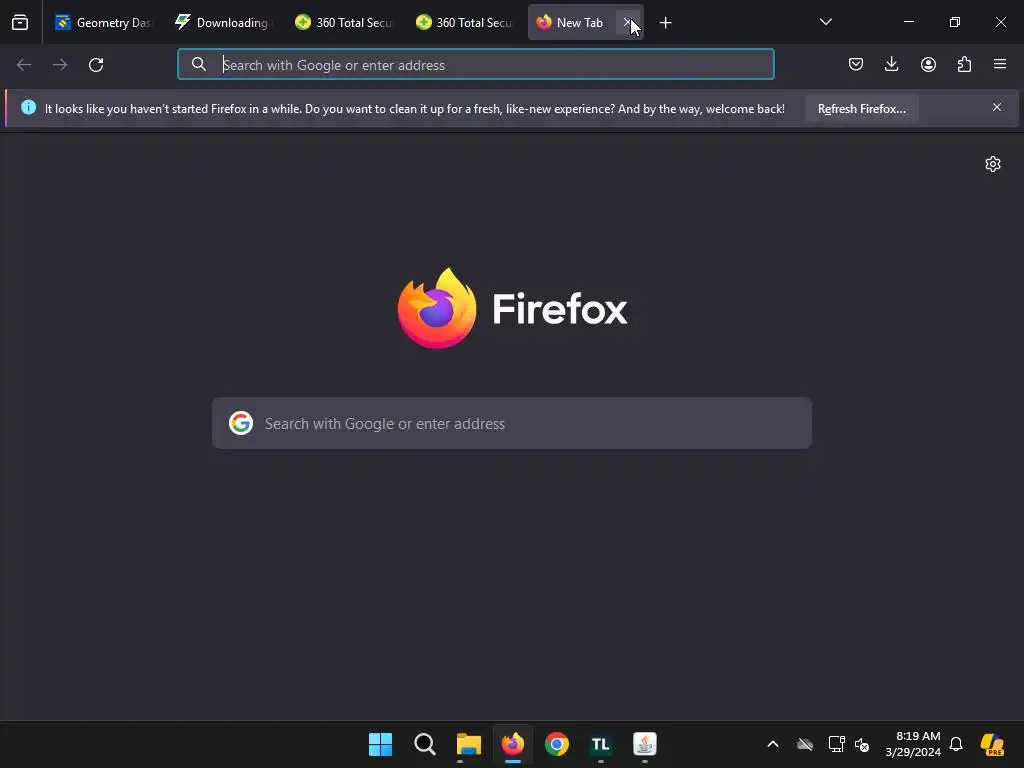Open the notifications bell icon
This screenshot has width=1024, height=768.
tap(956, 744)
